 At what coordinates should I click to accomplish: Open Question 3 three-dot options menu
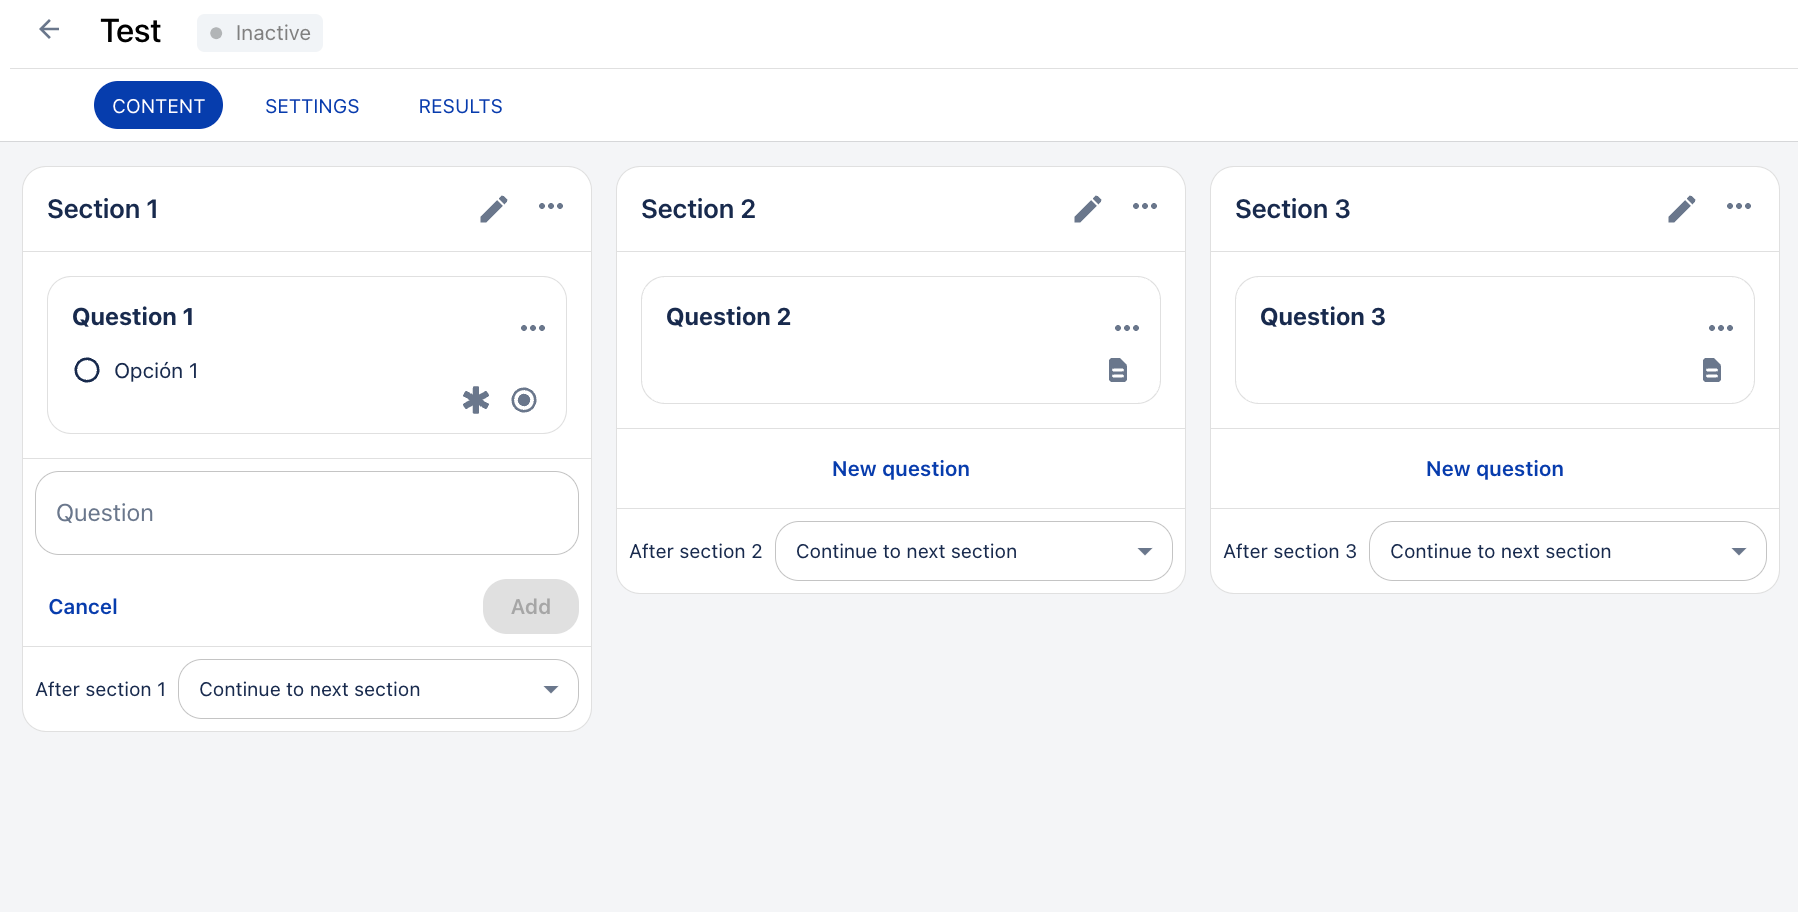point(1721,328)
